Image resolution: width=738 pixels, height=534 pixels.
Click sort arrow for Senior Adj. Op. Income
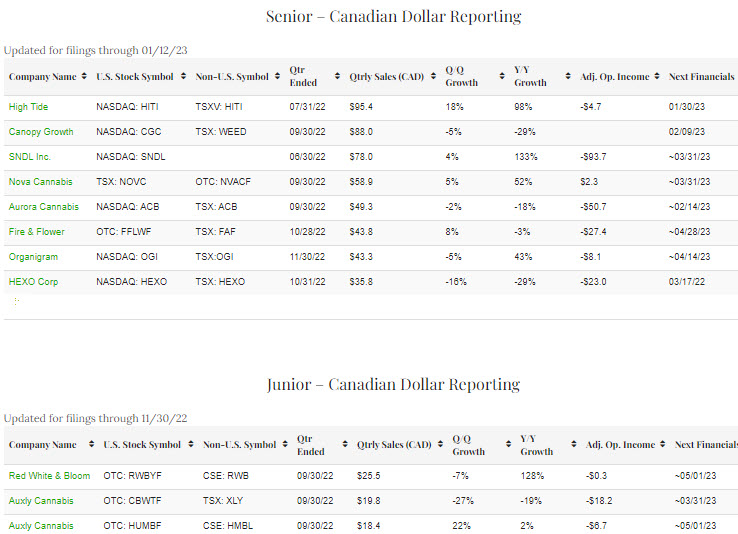pyautogui.click(x=657, y=77)
